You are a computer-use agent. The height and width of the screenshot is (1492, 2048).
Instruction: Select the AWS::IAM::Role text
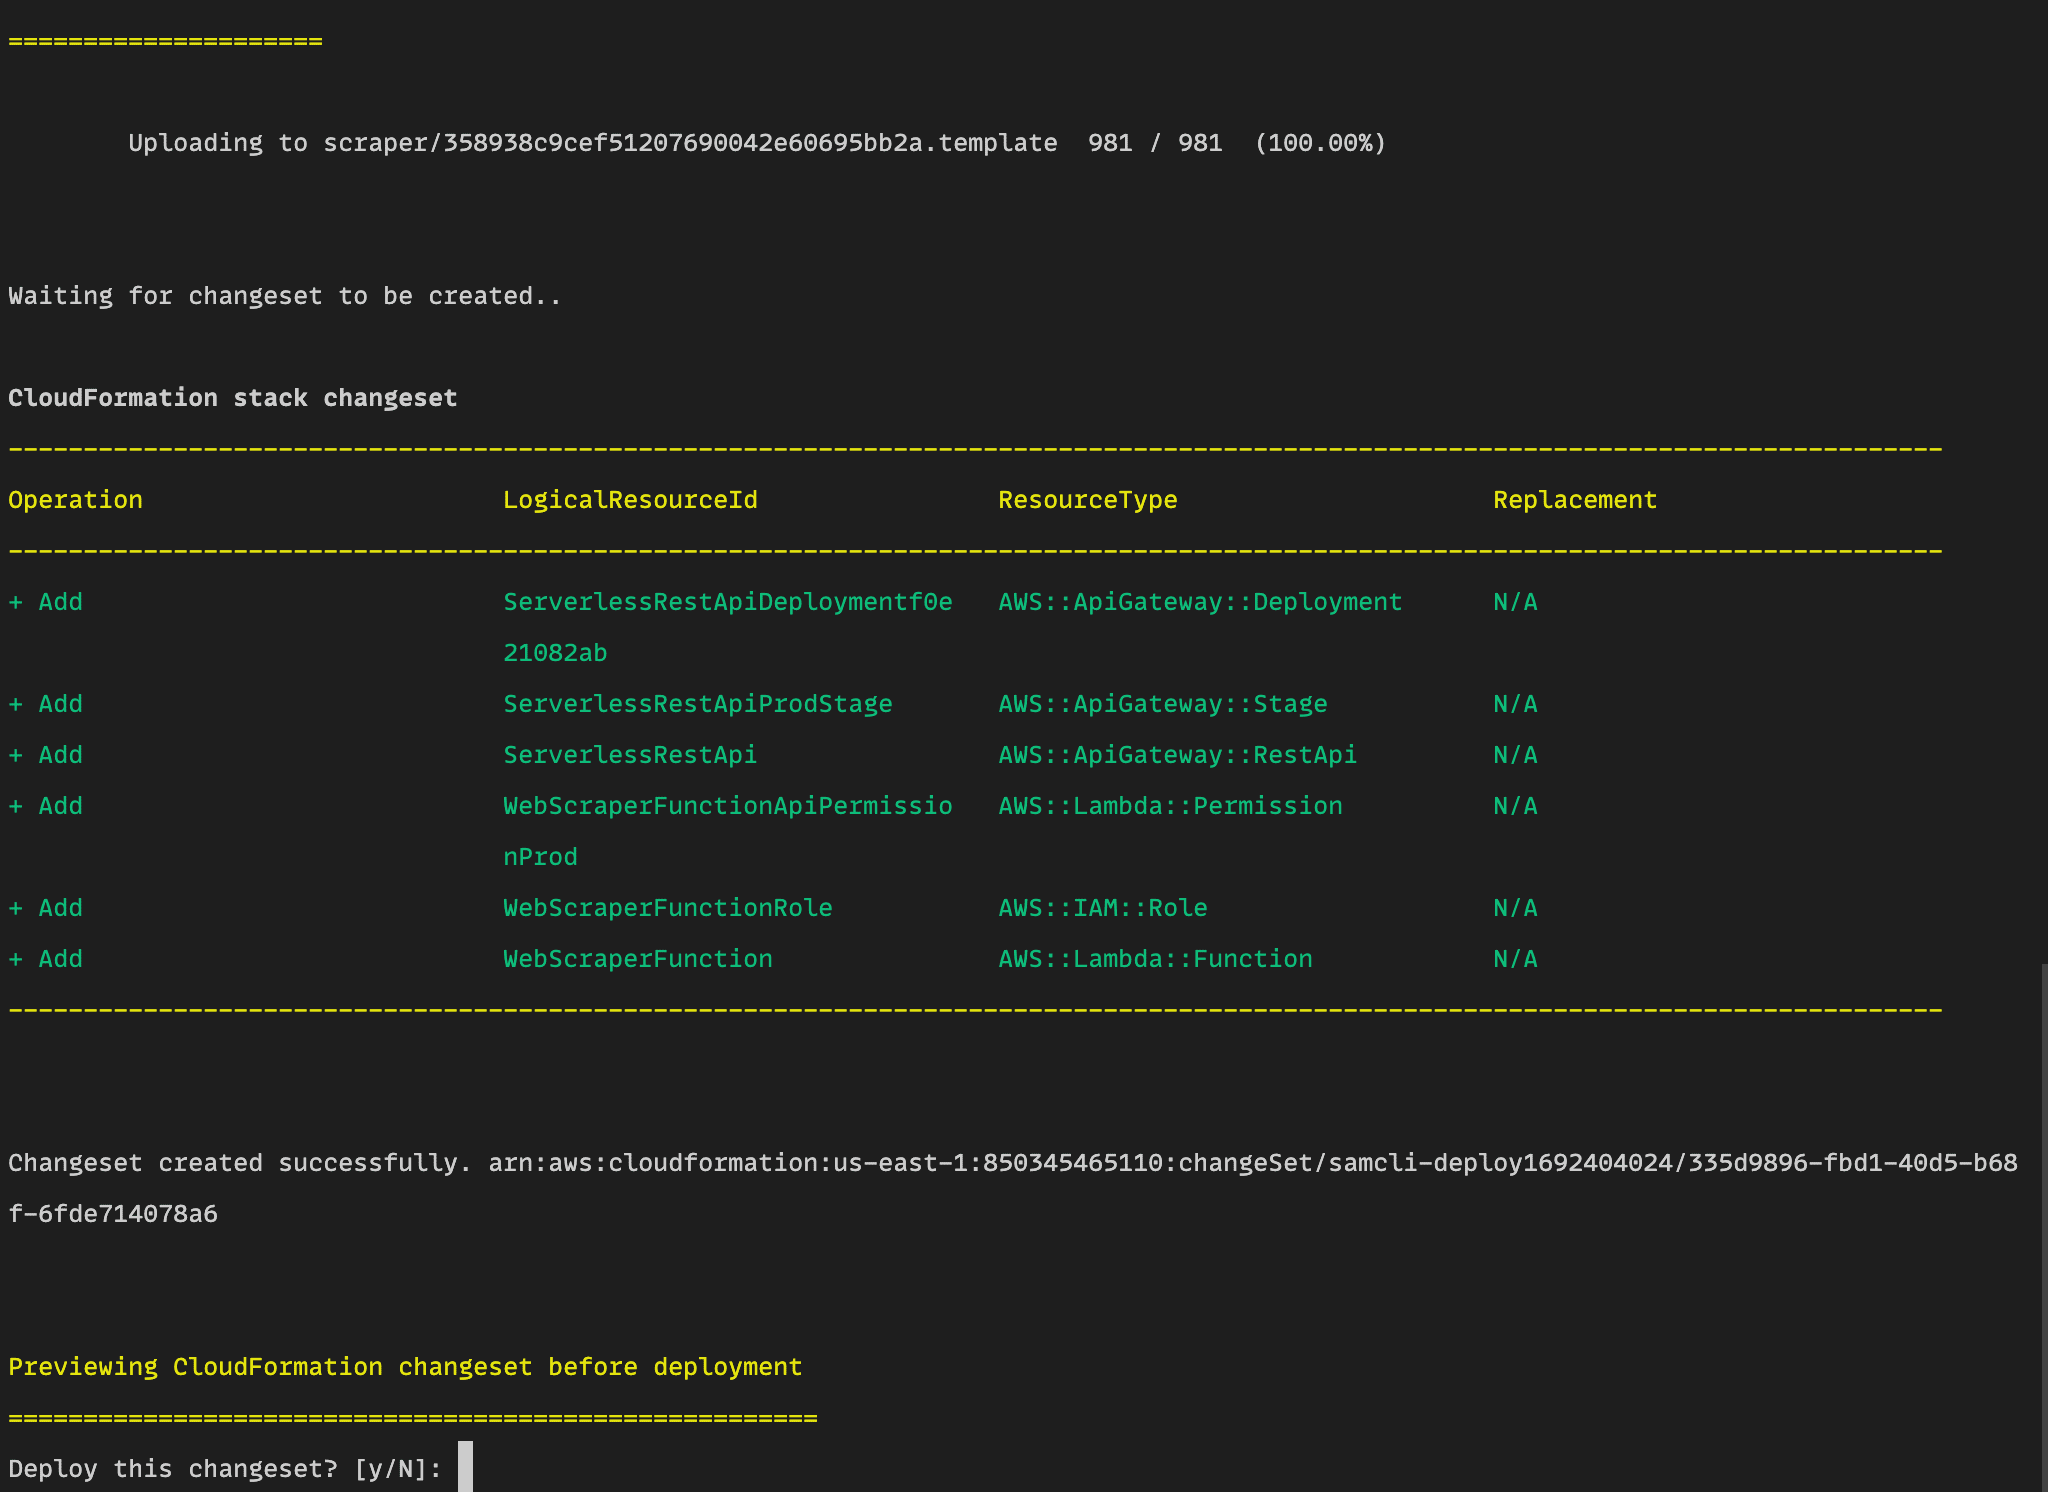1101,907
